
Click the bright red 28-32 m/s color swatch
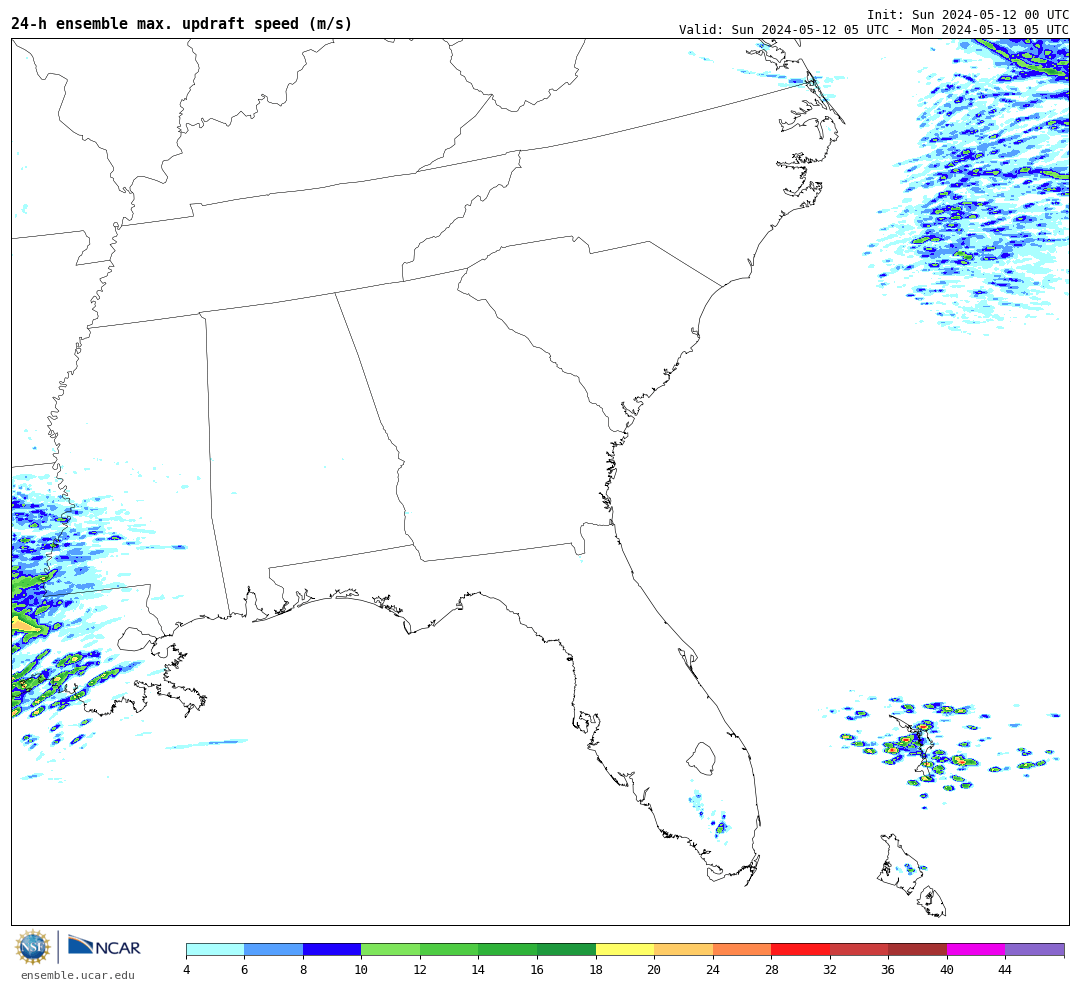click(x=800, y=950)
